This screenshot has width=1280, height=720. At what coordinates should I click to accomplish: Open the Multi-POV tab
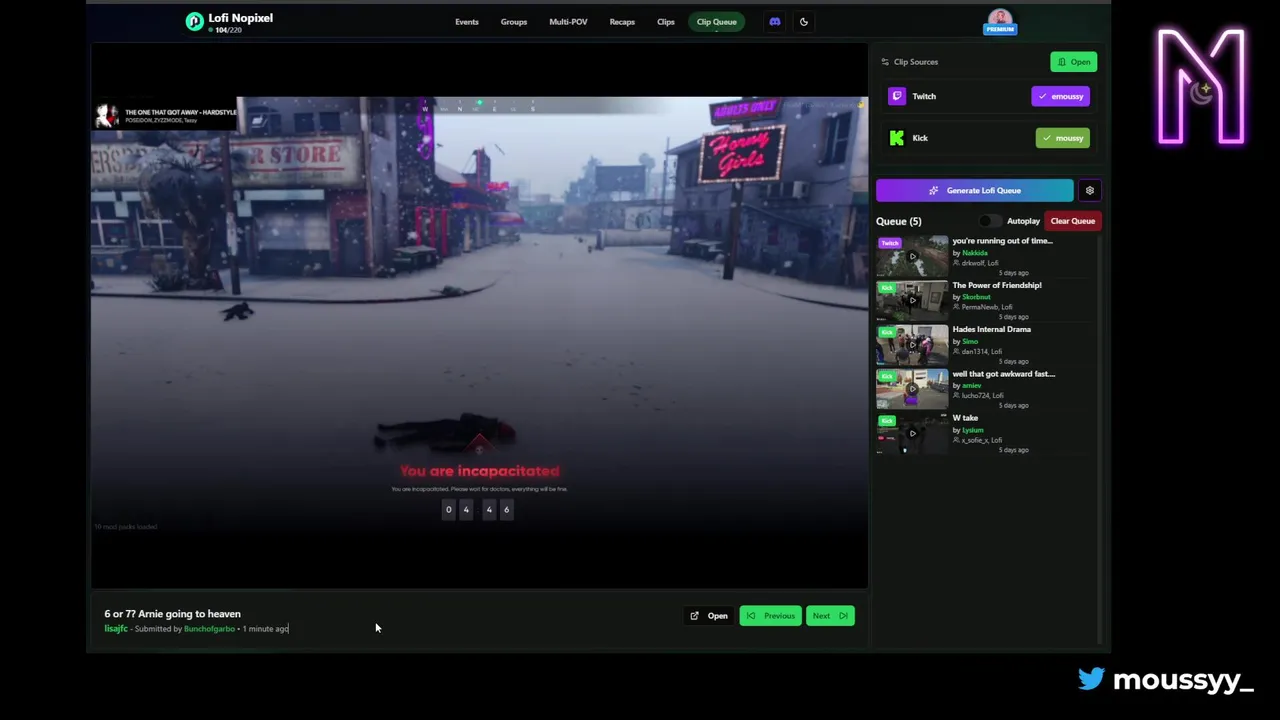[568, 21]
